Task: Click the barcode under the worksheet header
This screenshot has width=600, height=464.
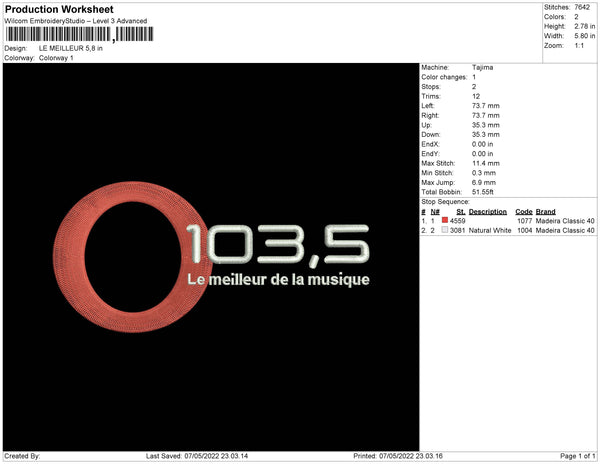Action: point(79,34)
